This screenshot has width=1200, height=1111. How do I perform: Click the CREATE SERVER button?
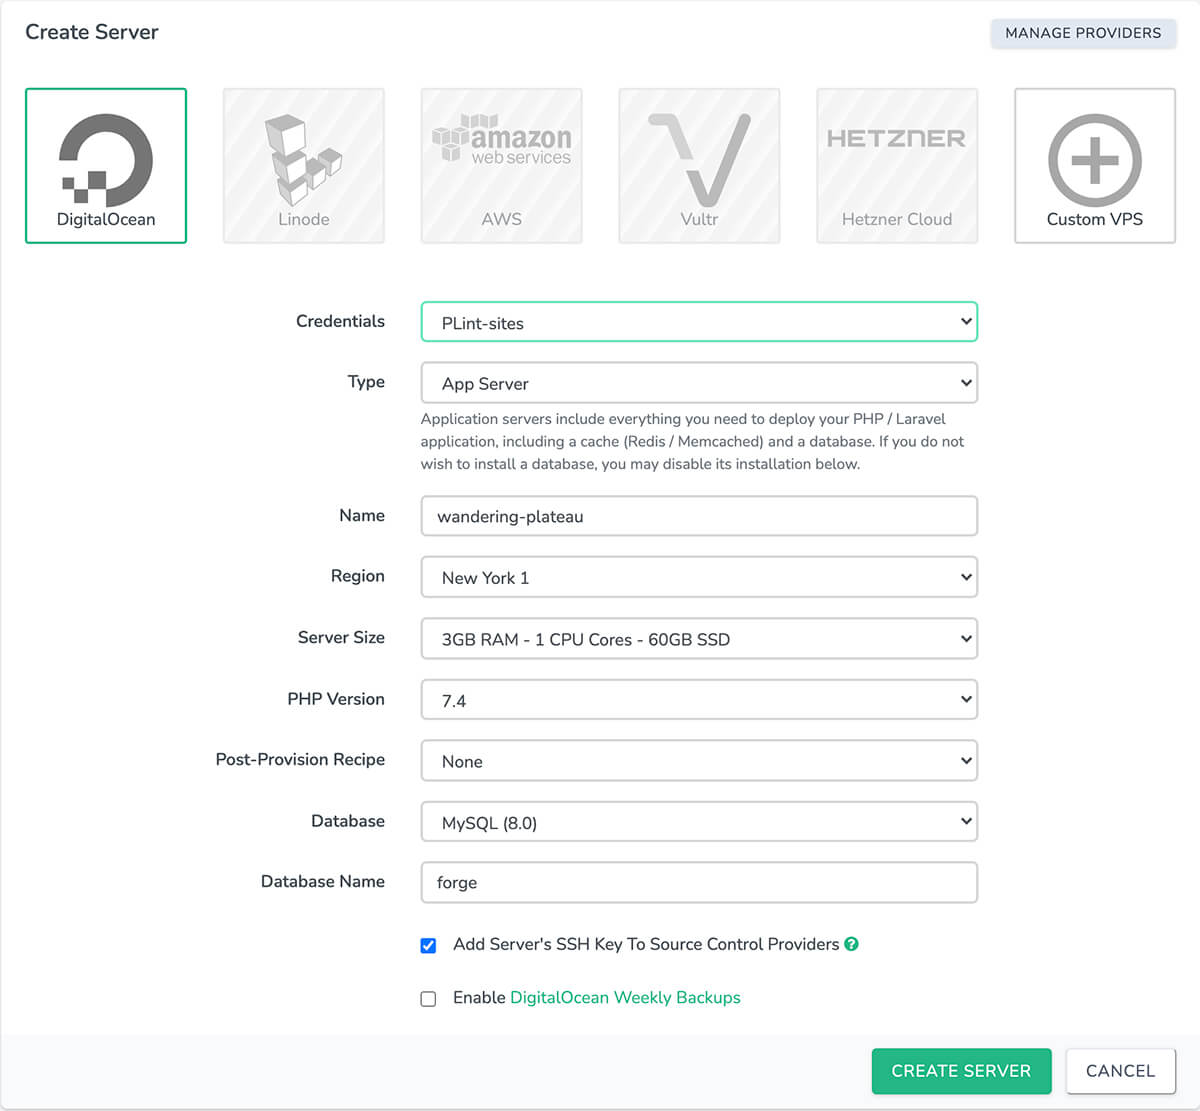961,1070
